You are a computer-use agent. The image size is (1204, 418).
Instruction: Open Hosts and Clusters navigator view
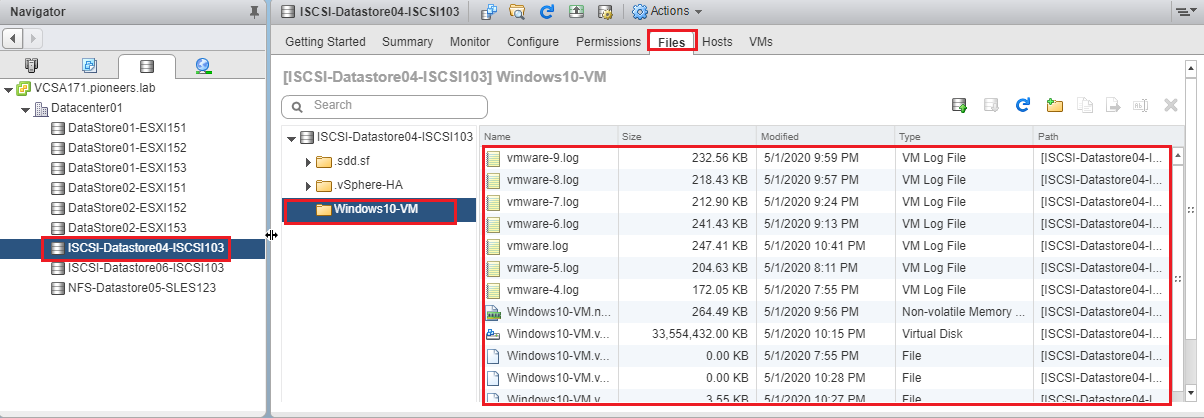(31, 66)
